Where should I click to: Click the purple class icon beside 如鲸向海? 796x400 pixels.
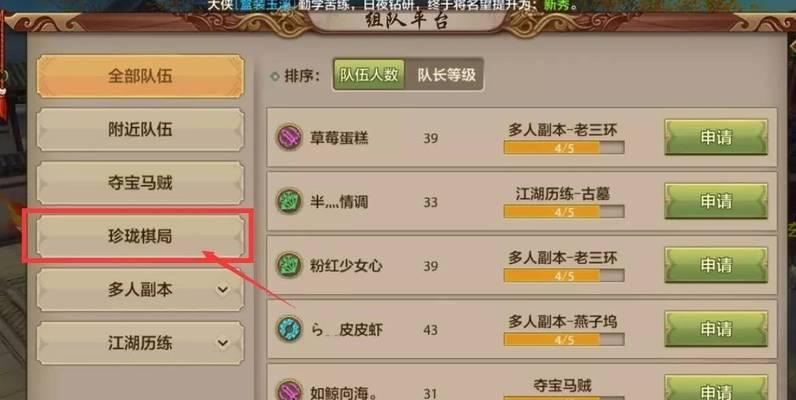[x=289, y=391]
